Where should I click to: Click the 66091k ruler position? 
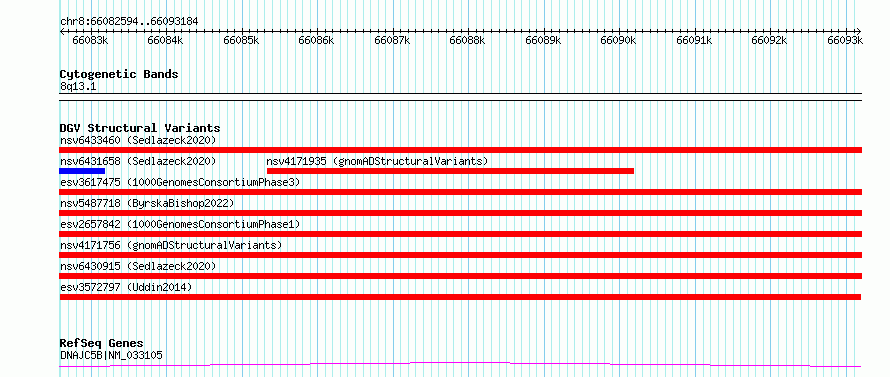[695, 40]
